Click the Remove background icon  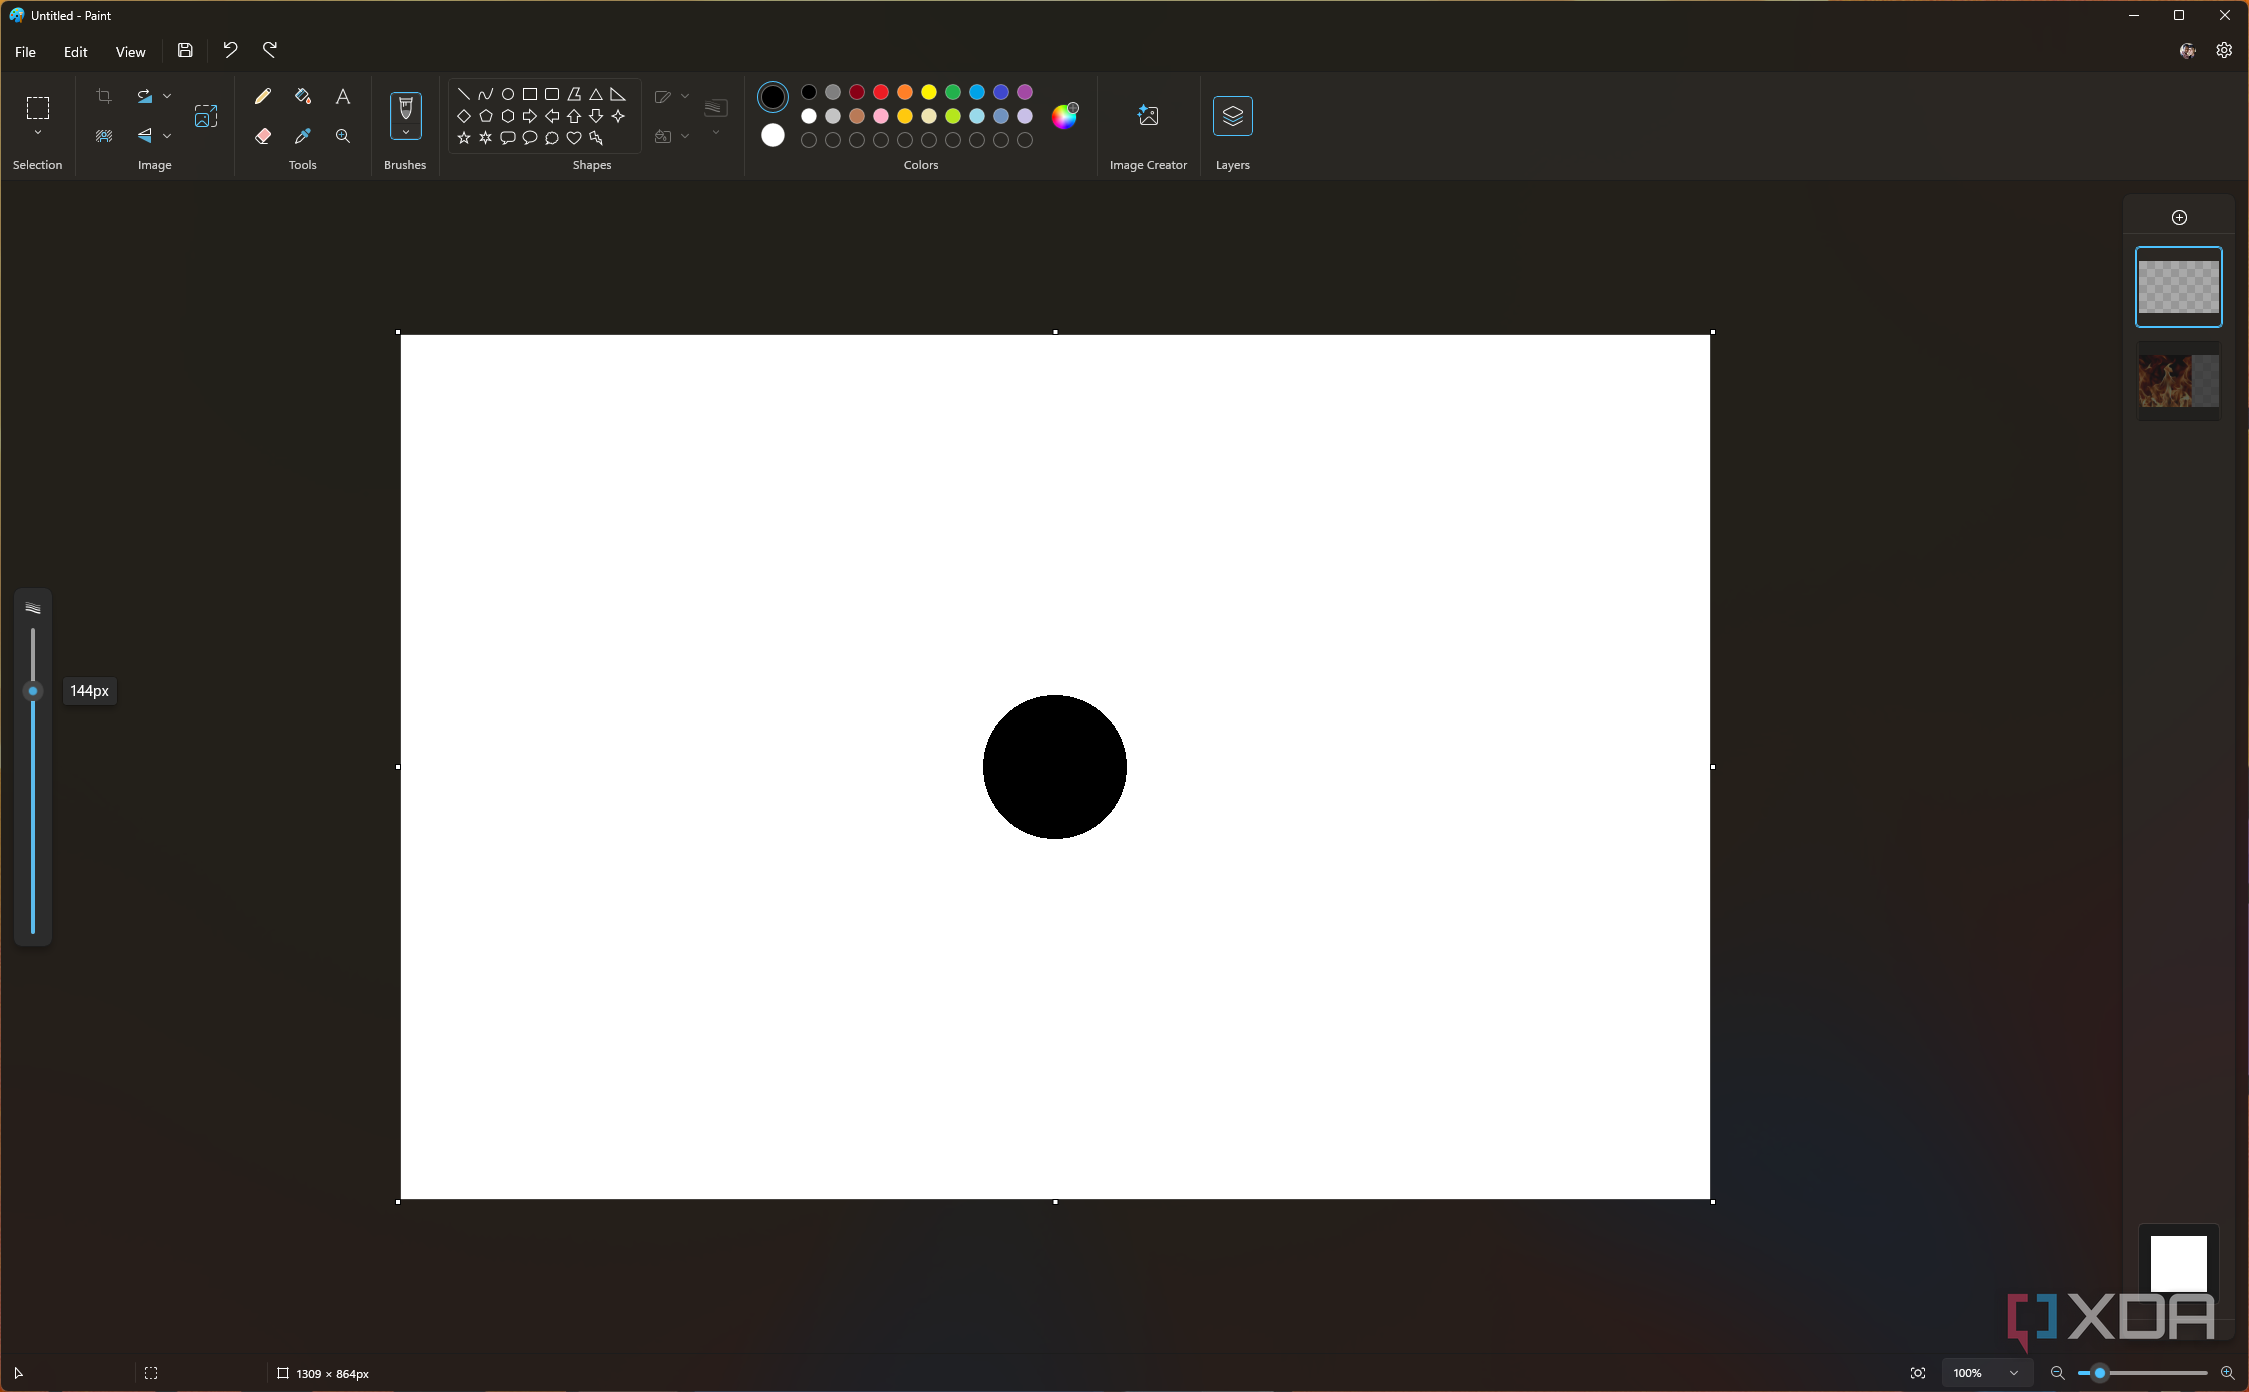[x=104, y=136]
